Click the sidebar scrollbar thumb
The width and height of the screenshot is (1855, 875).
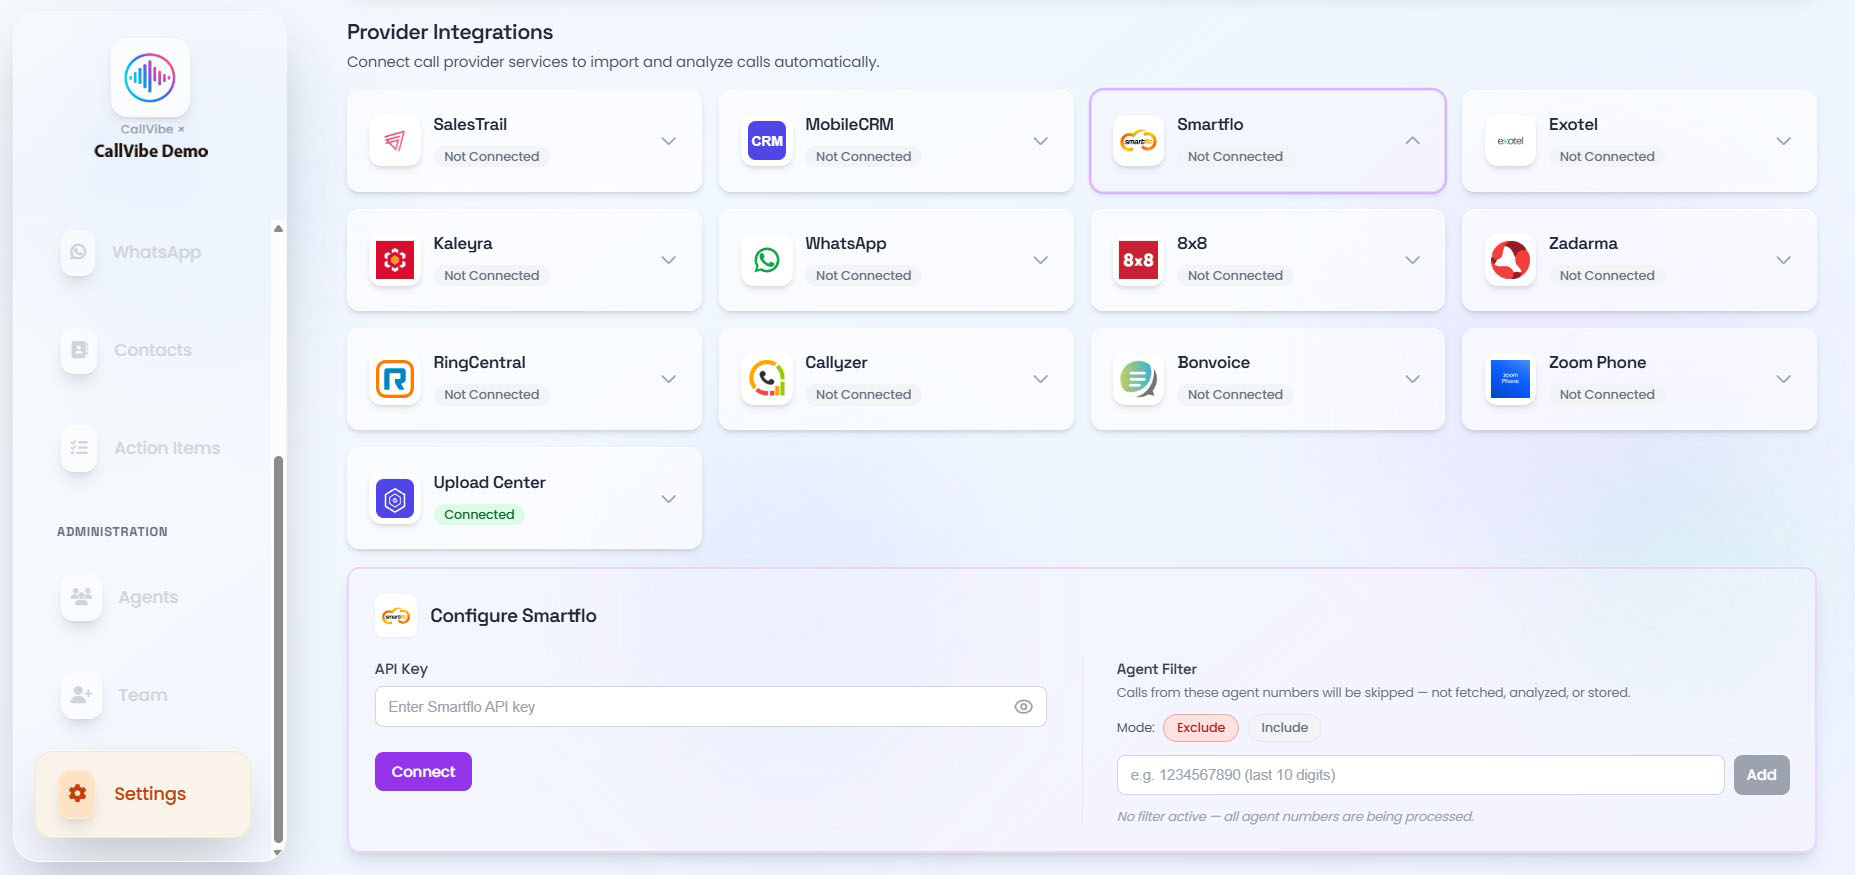(x=278, y=650)
